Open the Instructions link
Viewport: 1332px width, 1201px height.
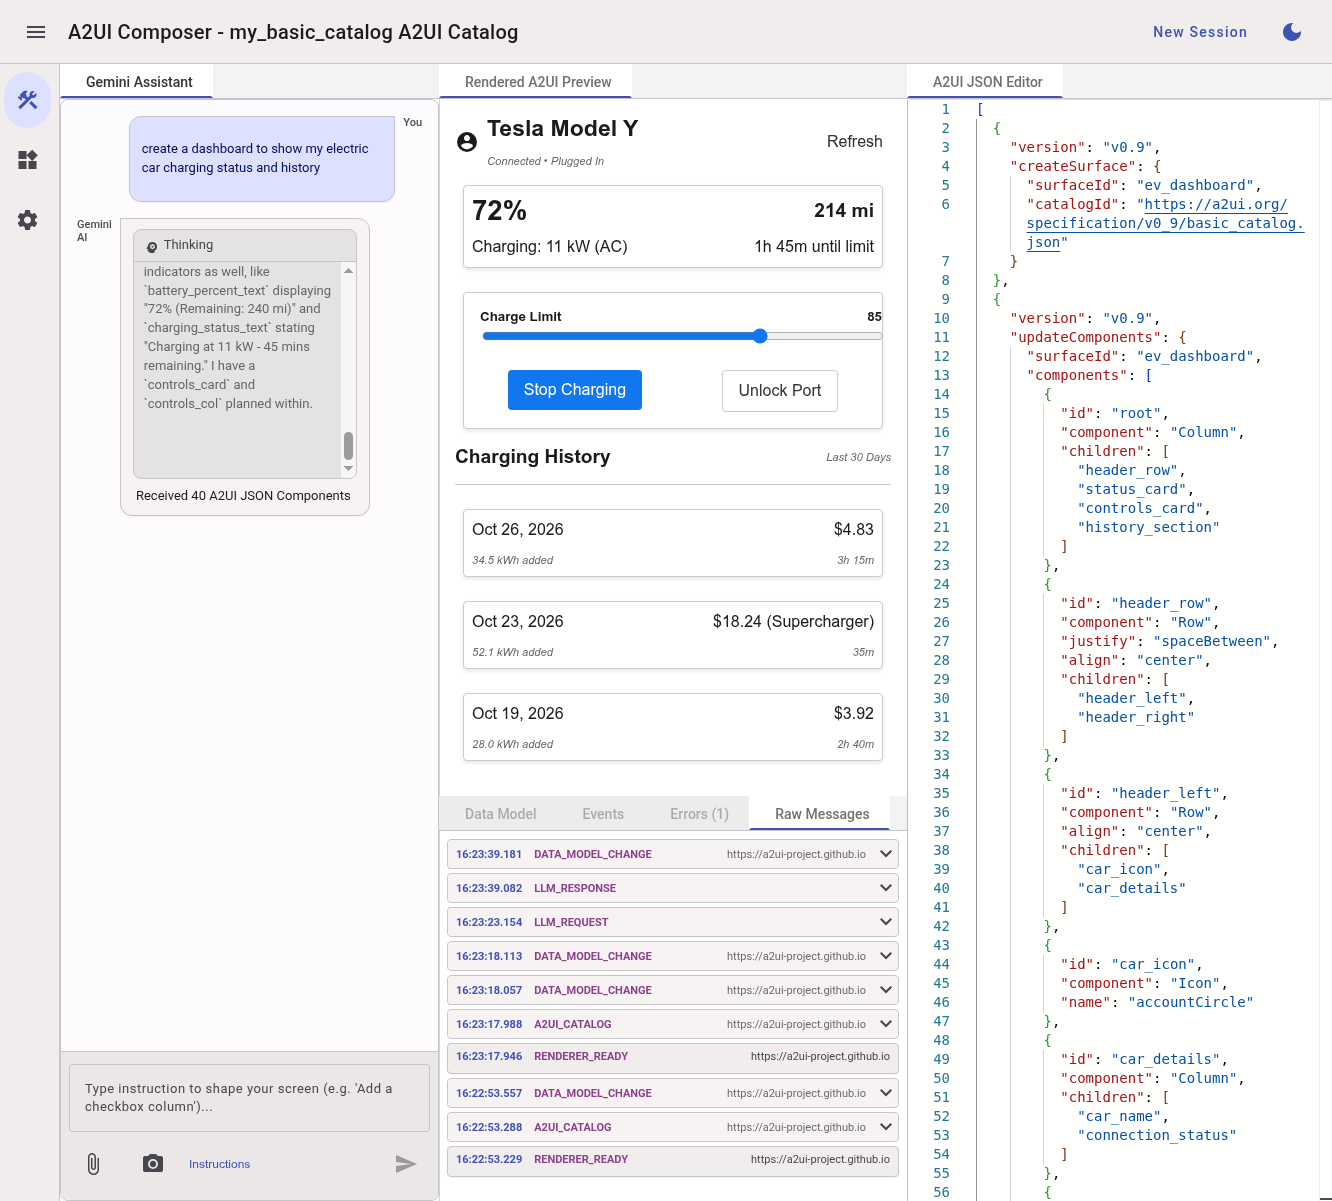(x=220, y=1164)
